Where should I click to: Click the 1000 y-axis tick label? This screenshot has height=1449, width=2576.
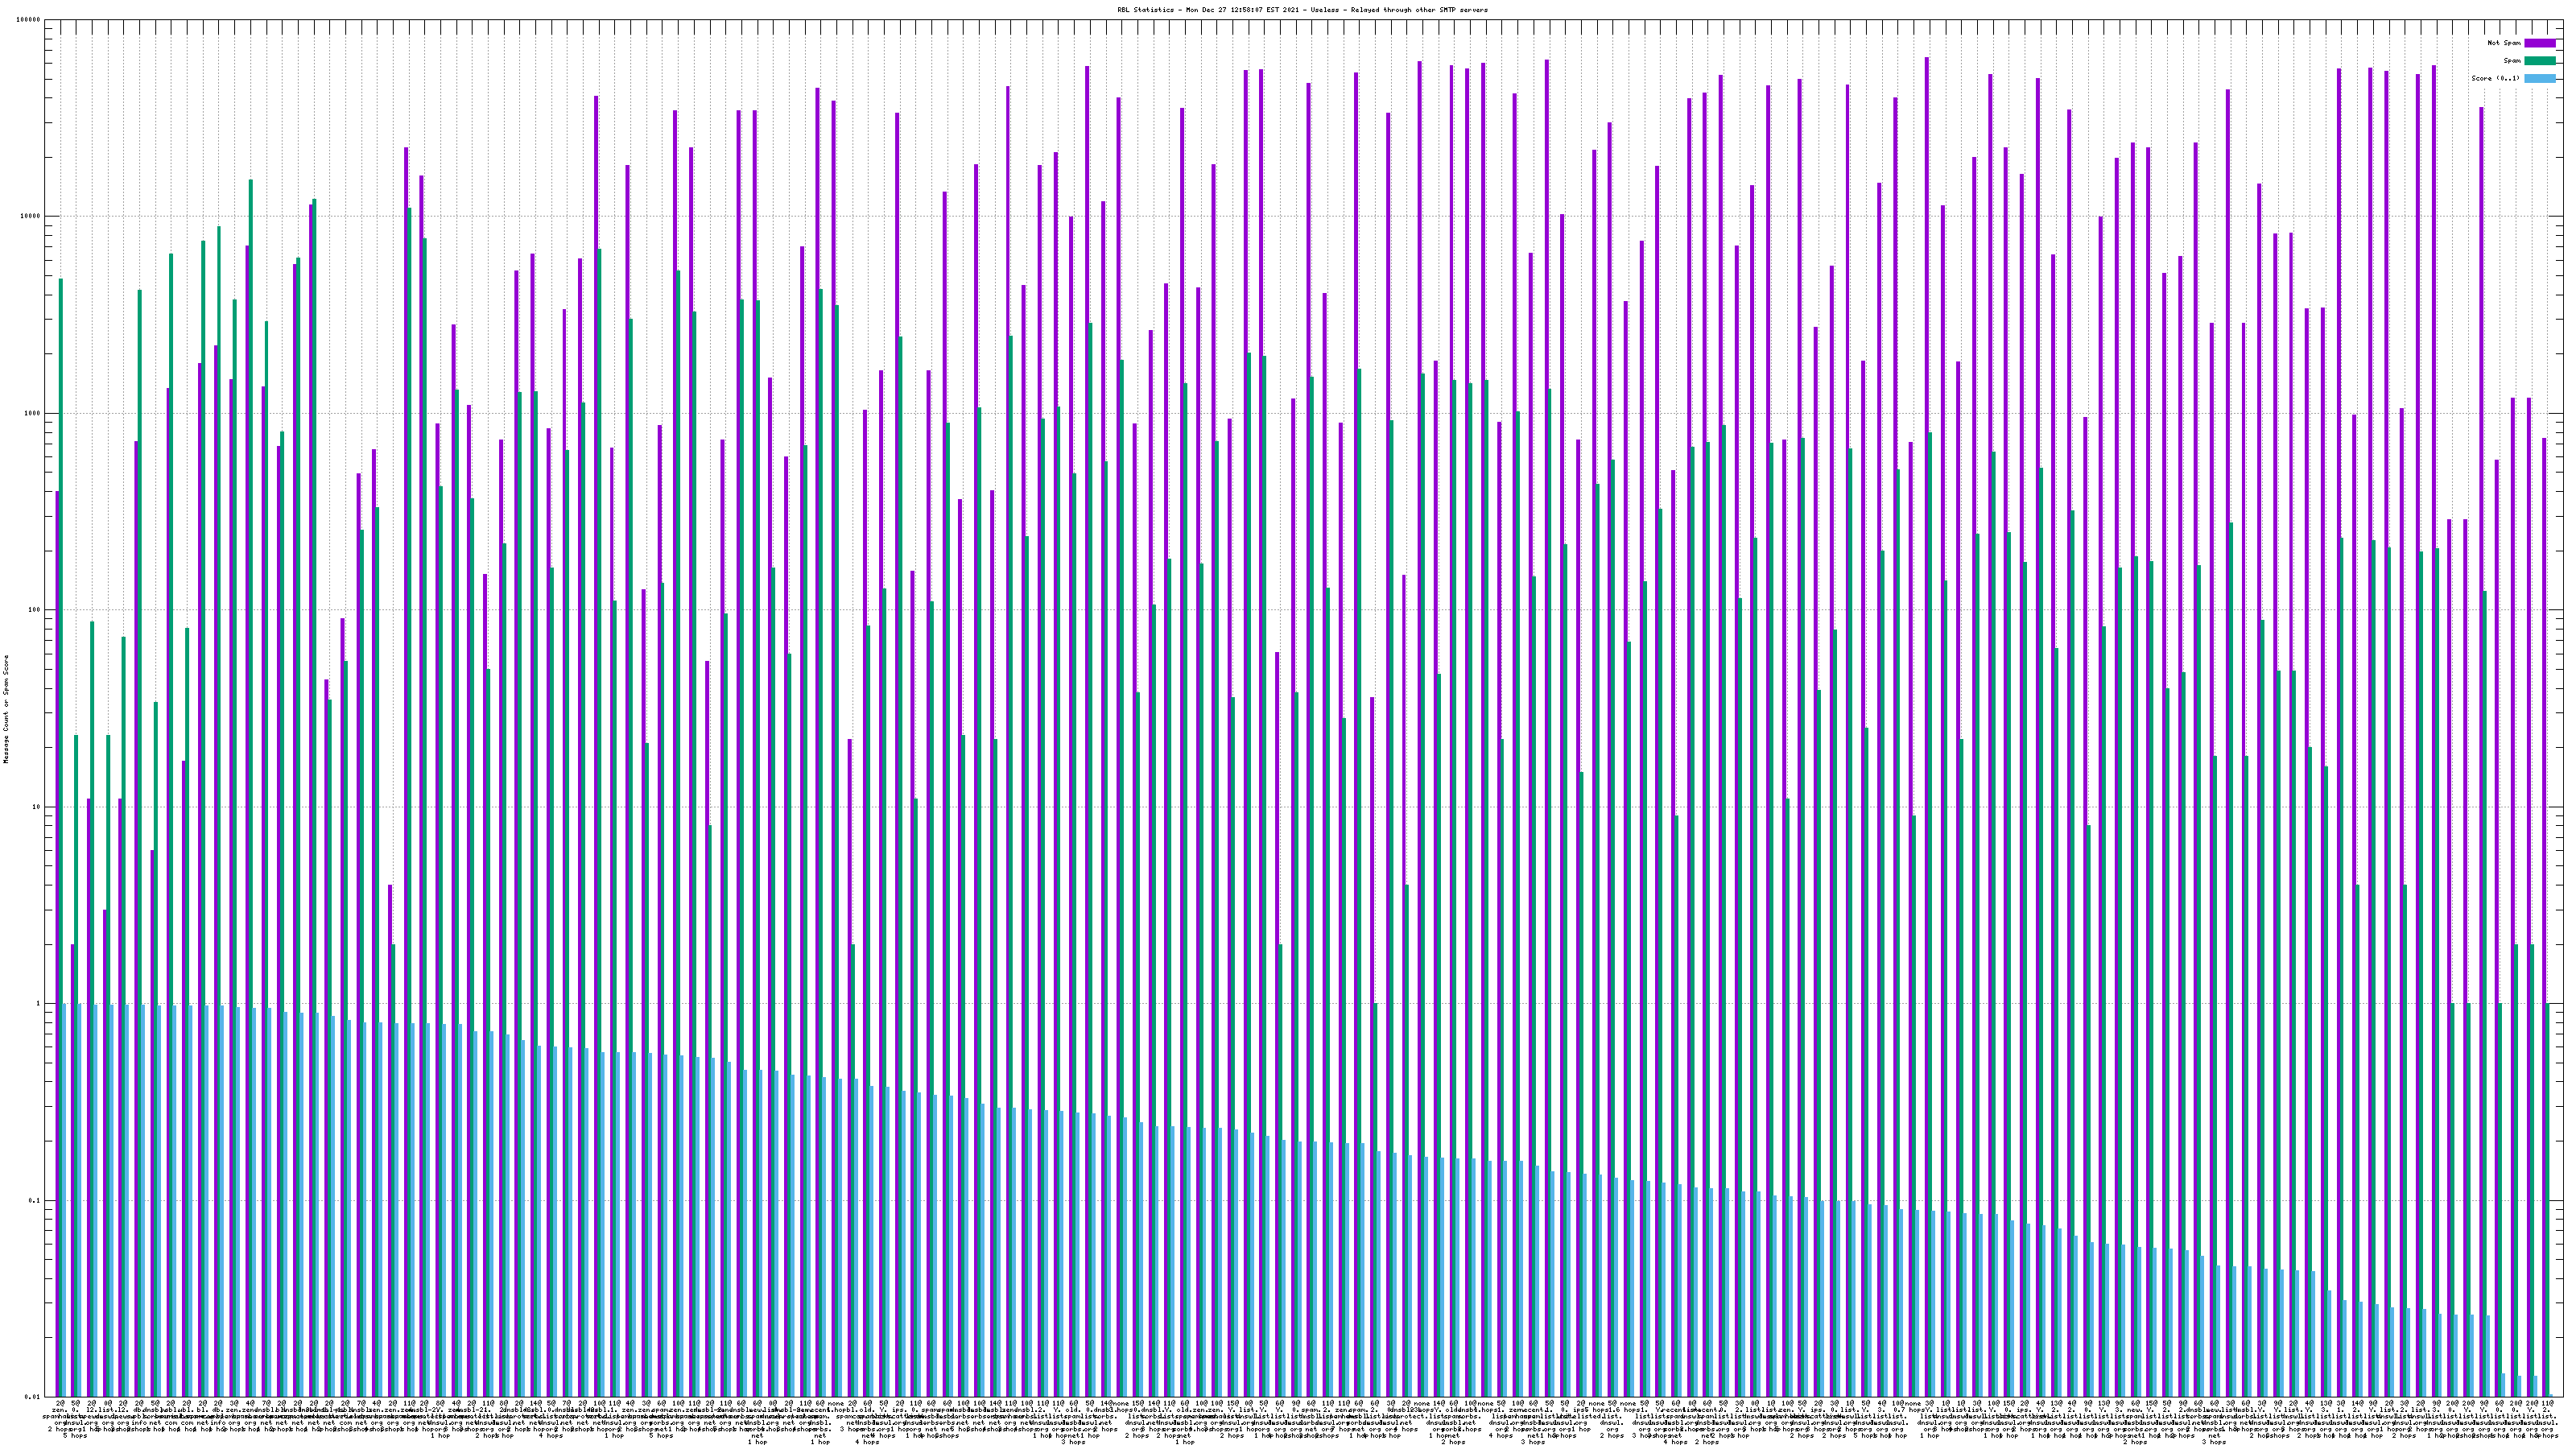[x=33, y=414]
